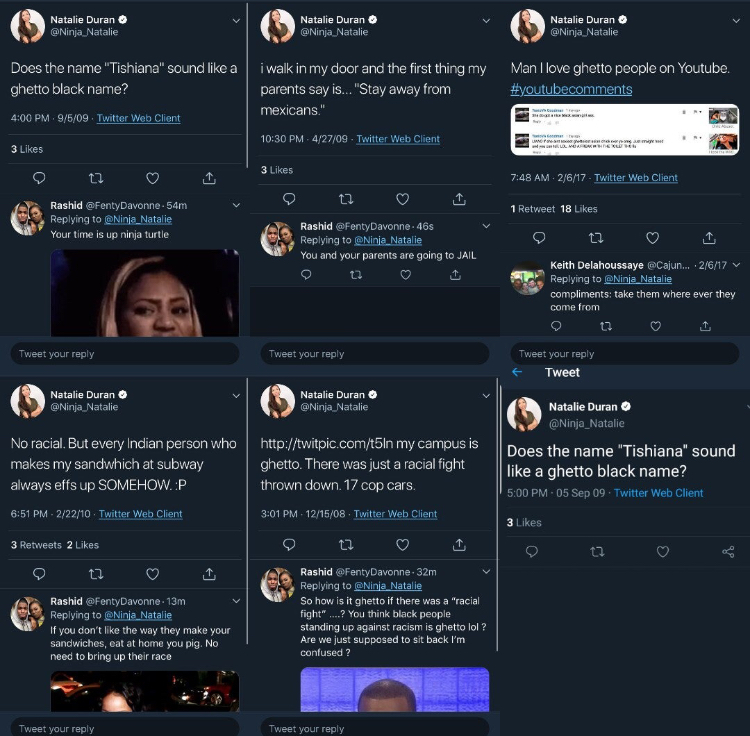Reply to Keith Delahoussaye's comment
750x736 pixels.
(x=556, y=326)
